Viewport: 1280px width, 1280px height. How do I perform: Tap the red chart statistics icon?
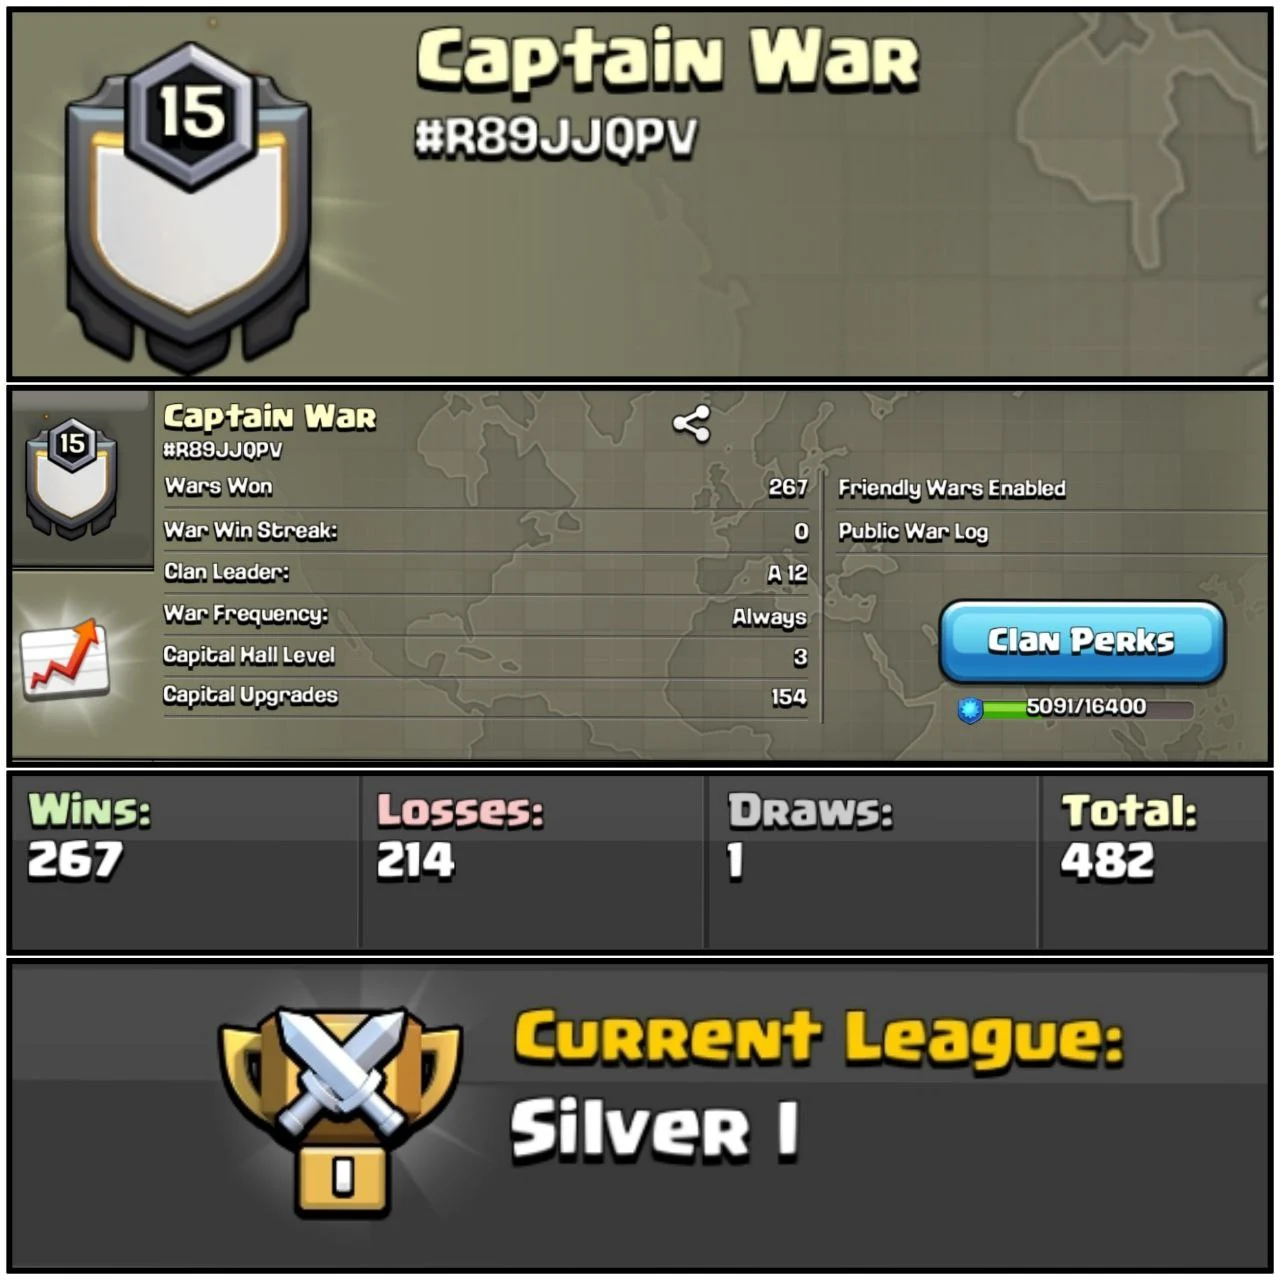pyautogui.click(x=65, y=659)
